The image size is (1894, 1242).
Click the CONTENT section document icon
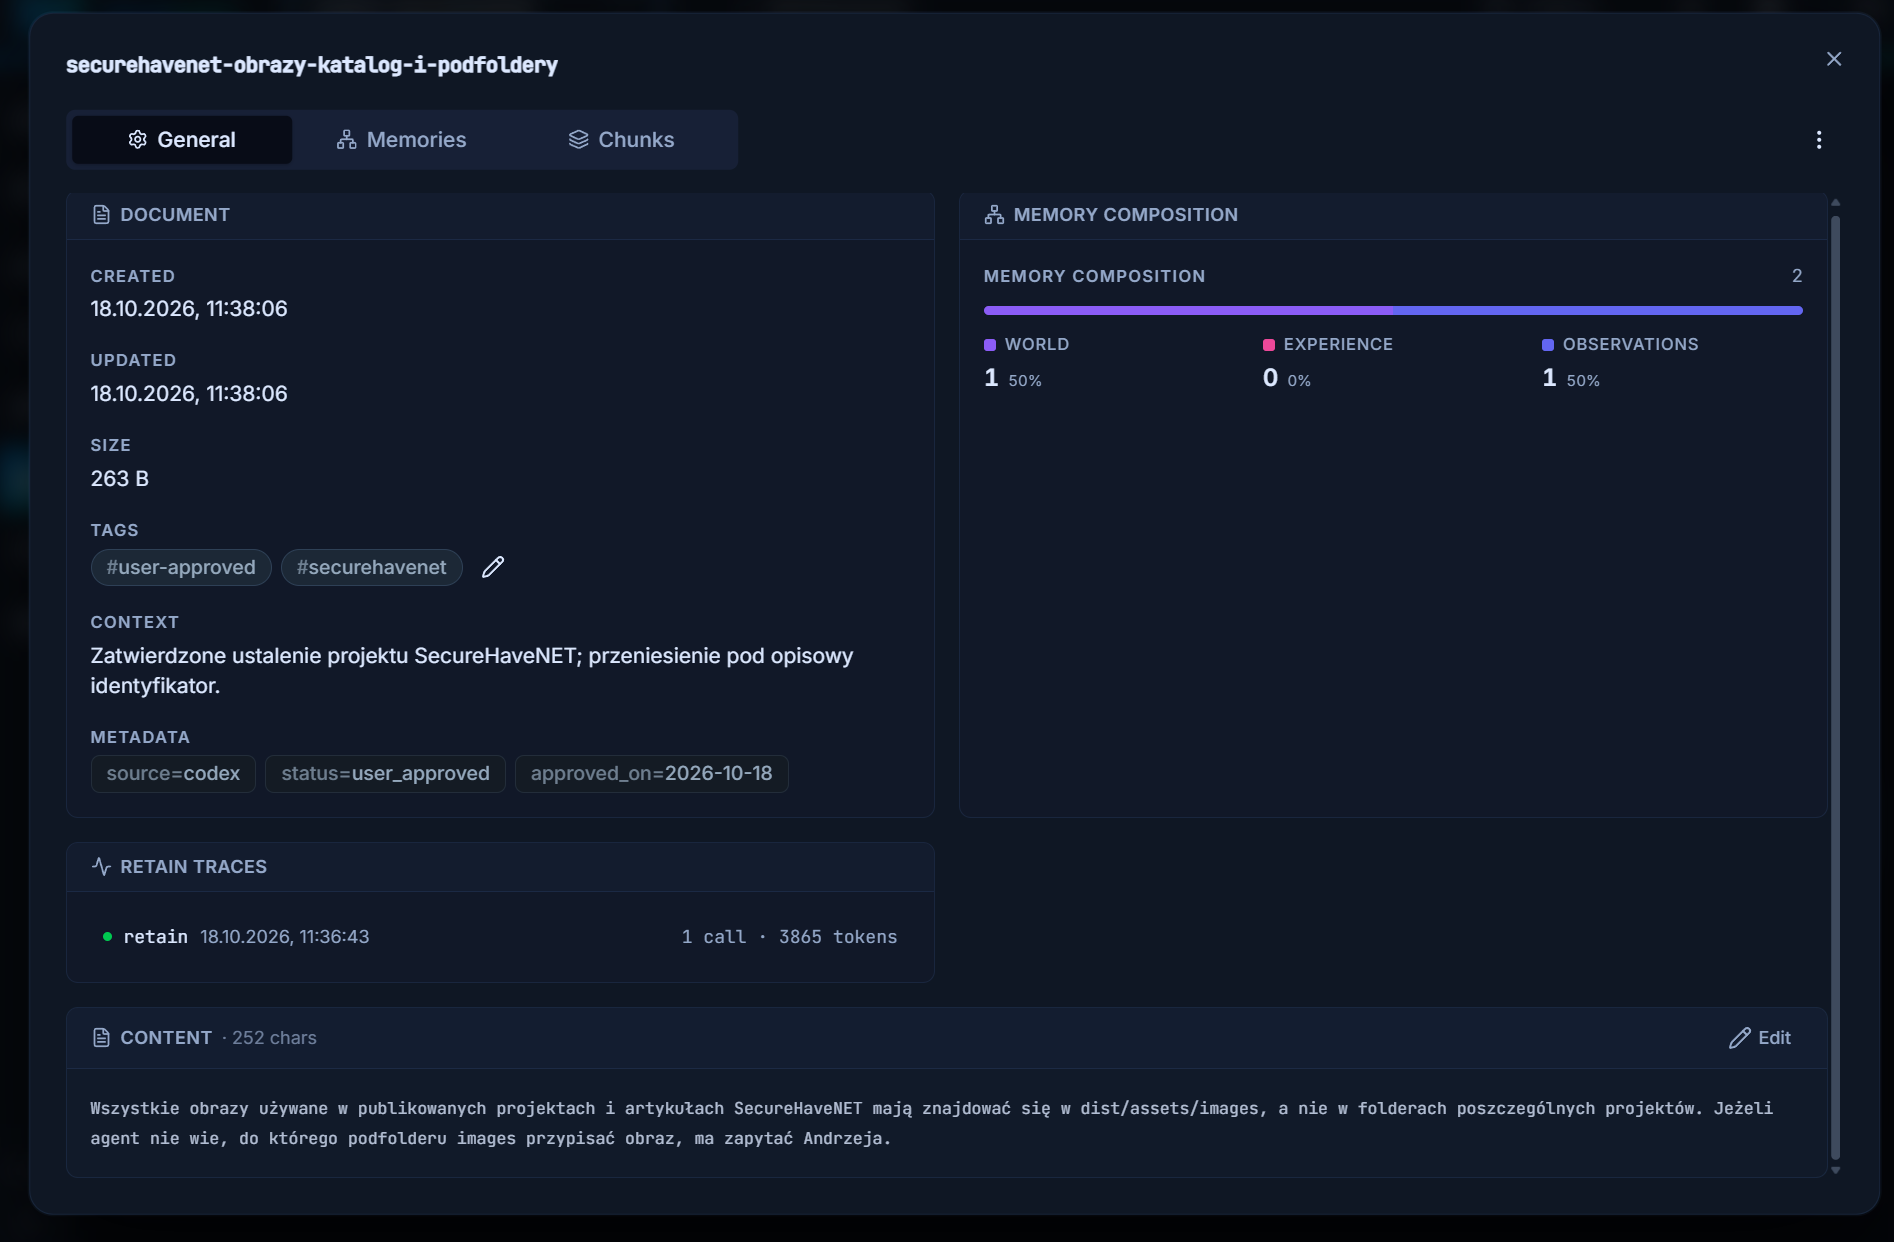(x=101, y=1038)
